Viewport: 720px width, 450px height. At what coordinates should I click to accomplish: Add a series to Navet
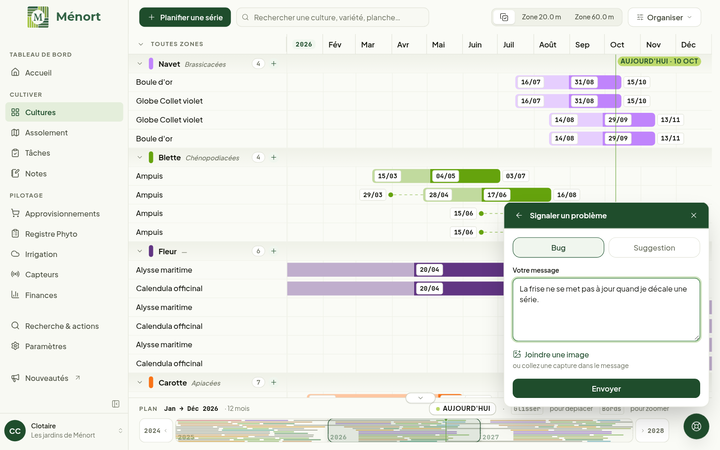(x=274, y=64)
